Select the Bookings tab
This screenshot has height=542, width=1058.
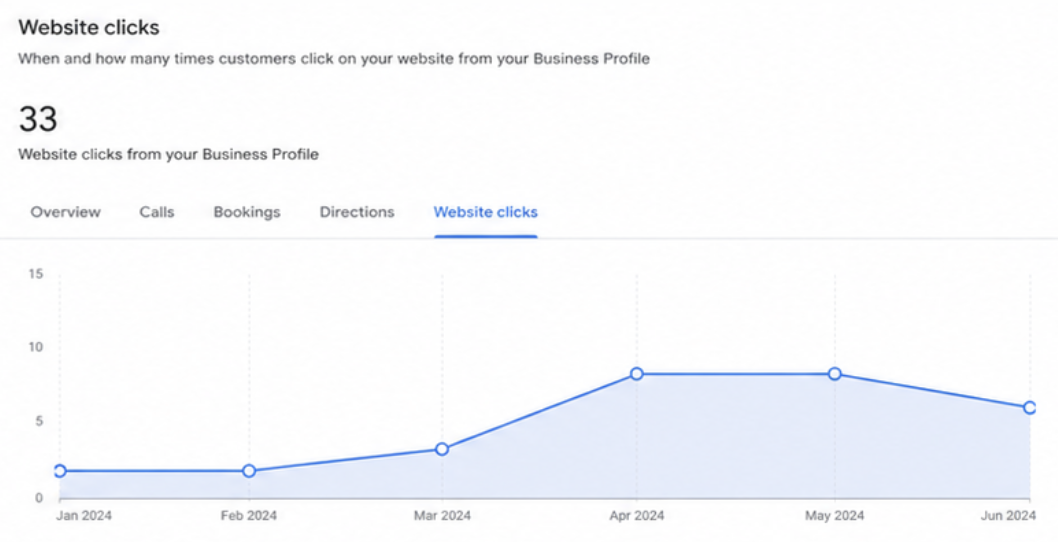click(x=247, y=212)
